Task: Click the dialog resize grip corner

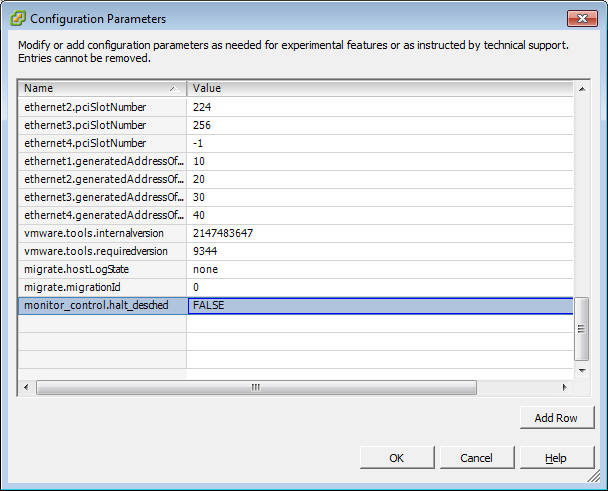Action: point(593,476)
